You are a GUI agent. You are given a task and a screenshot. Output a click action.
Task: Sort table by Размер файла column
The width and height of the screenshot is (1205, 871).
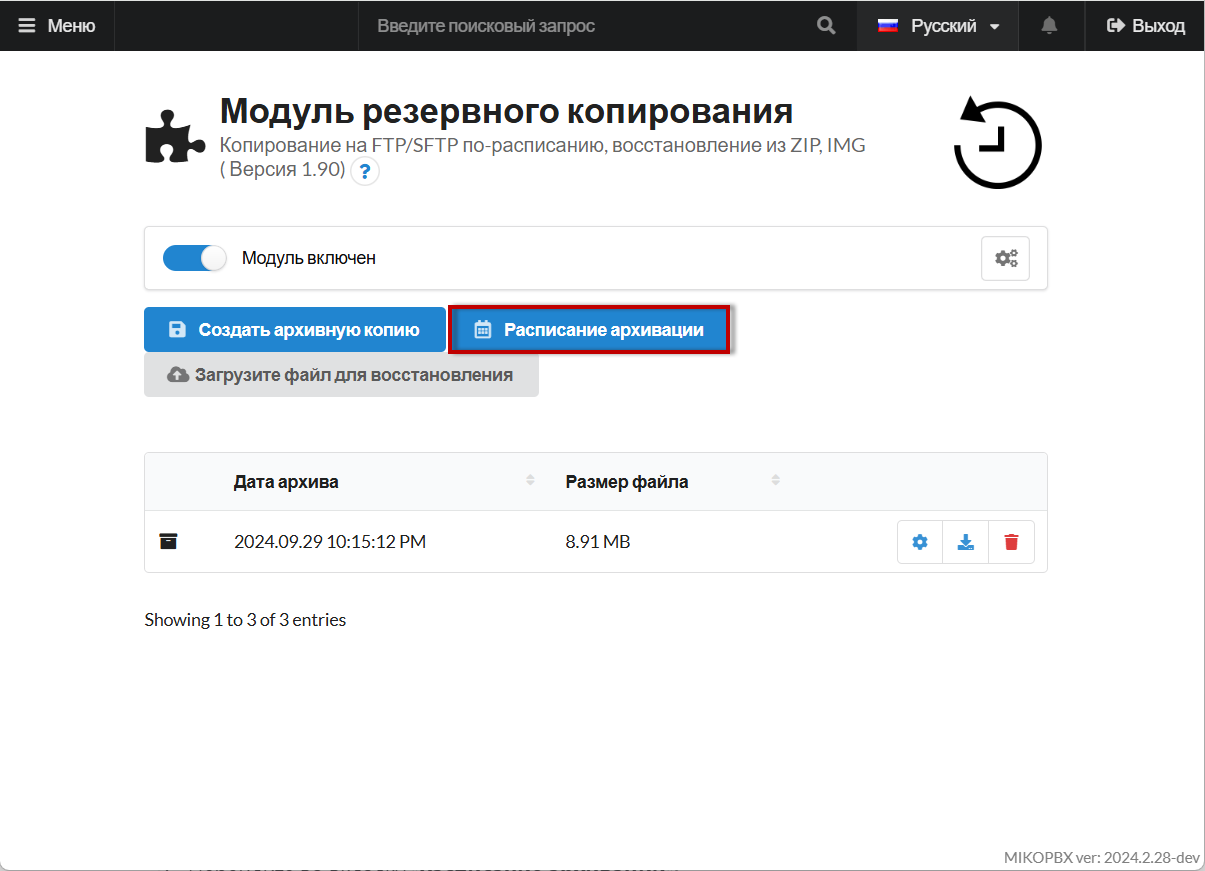(627, 482)
